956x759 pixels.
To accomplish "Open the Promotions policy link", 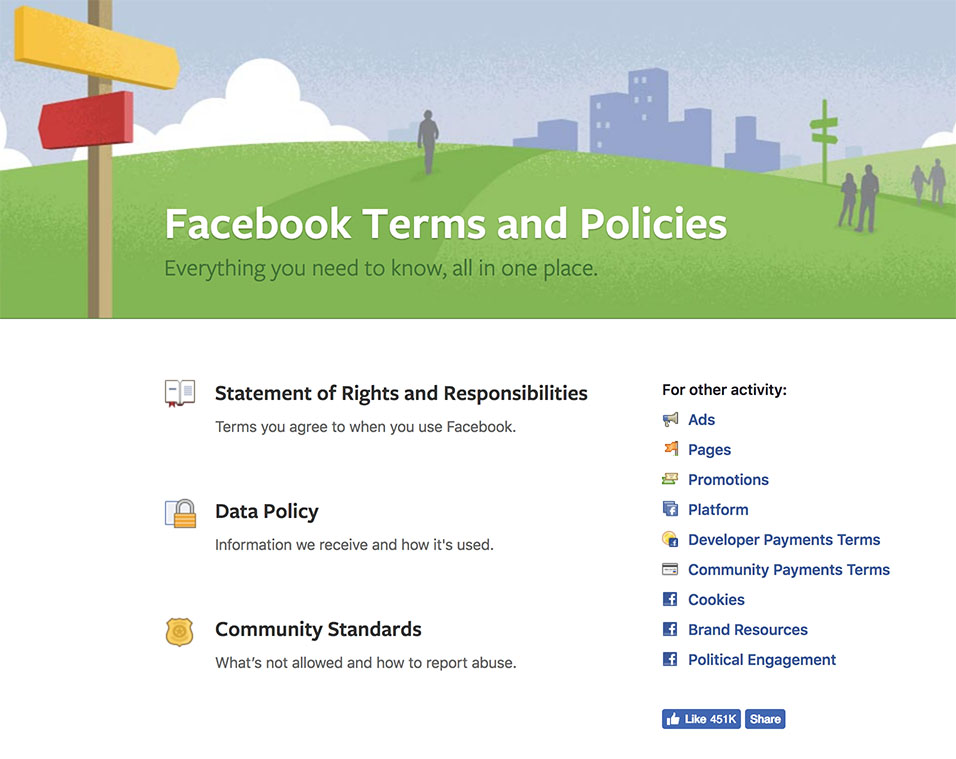I will click(728, 479).
